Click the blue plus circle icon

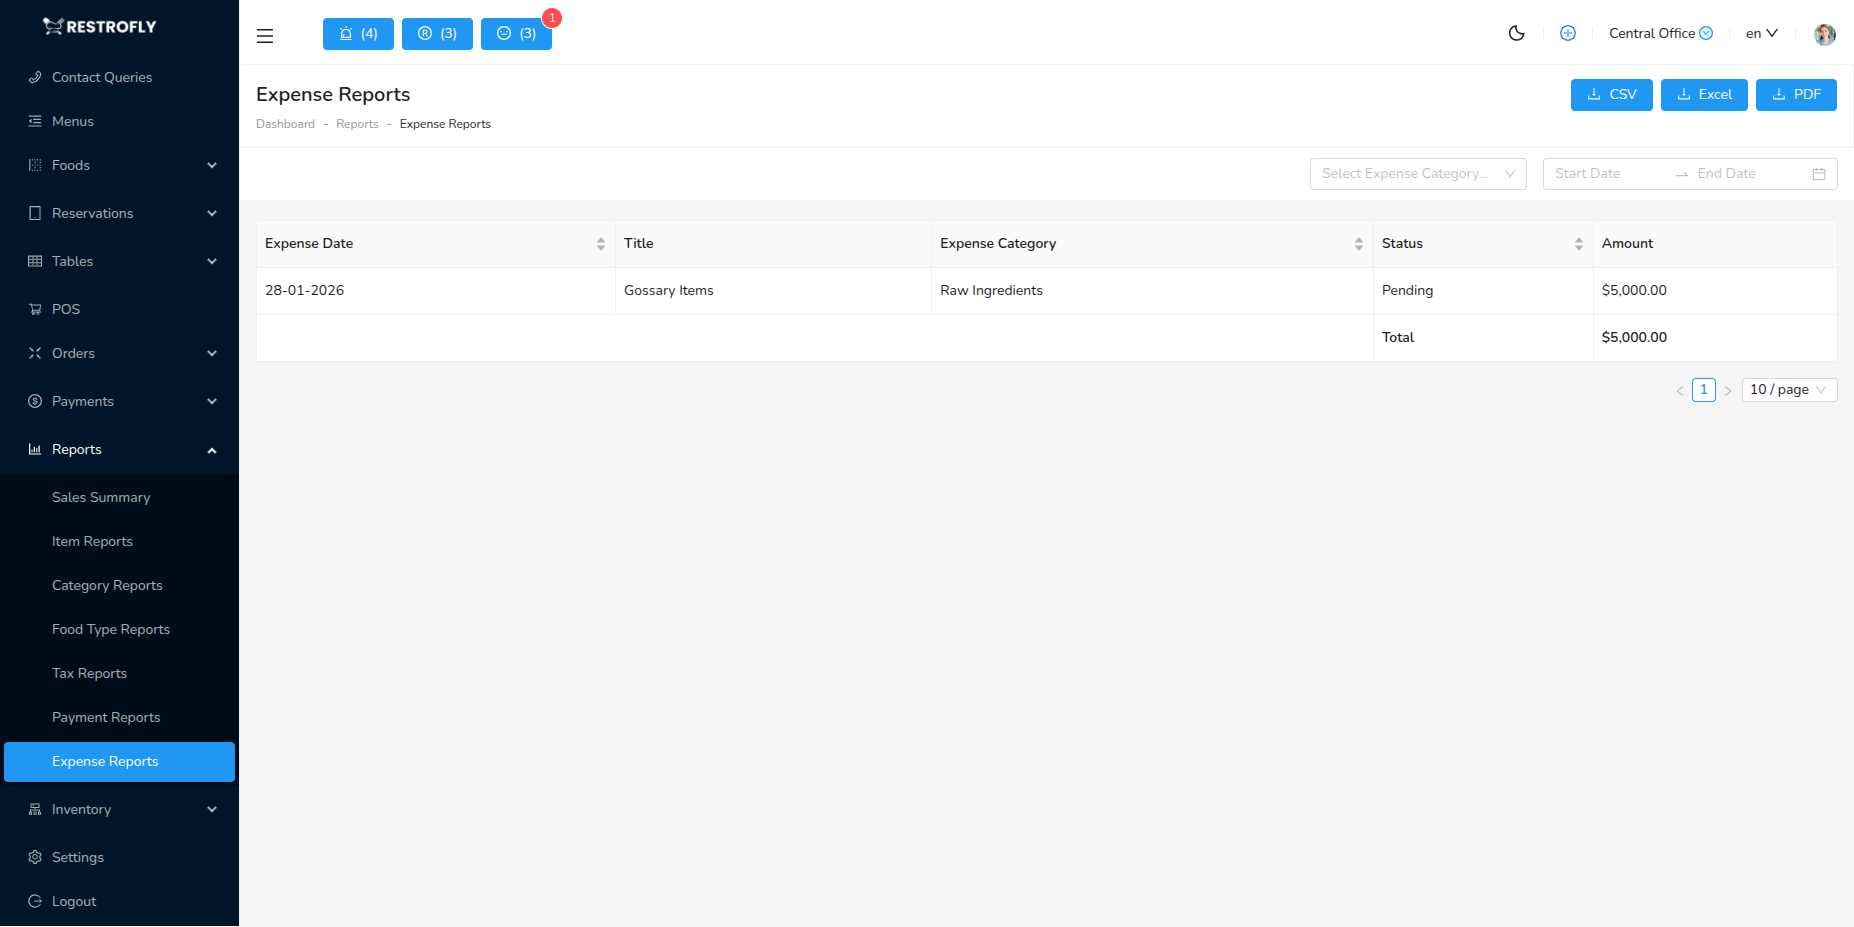(x=1568, y=33)
